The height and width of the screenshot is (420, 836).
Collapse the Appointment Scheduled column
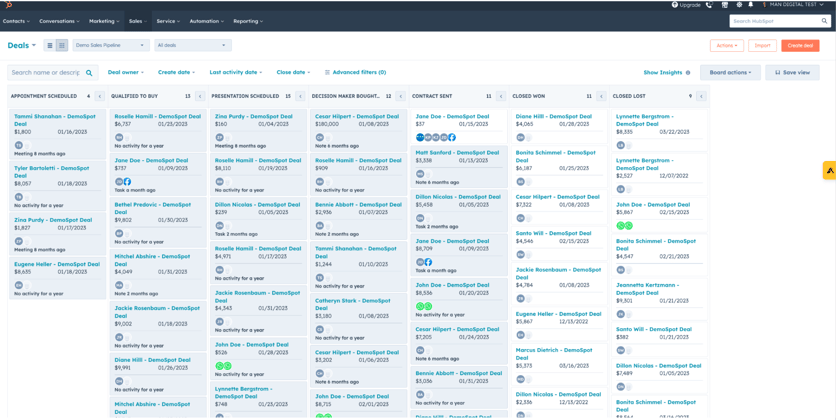coord(100,97)
